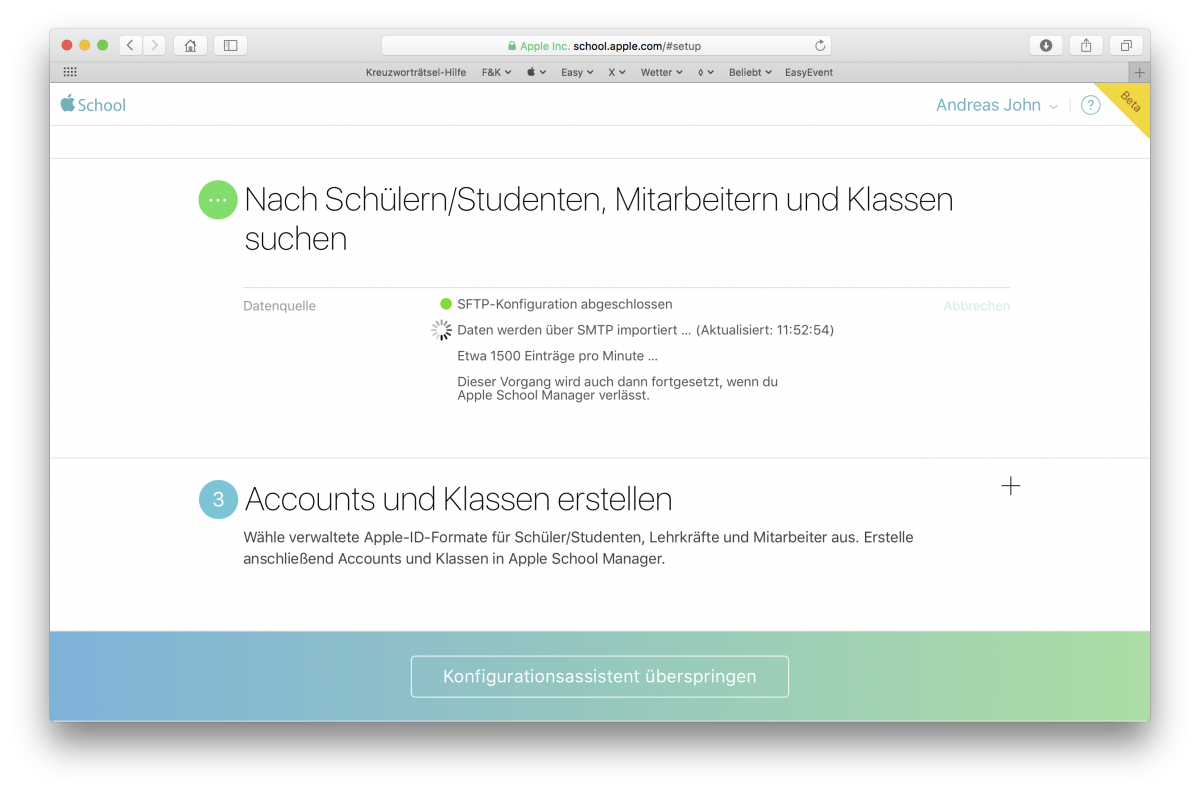This screenshot has width=1200, height=793.
Task: Click the step 3 circle badge
Action: point(218,499)
